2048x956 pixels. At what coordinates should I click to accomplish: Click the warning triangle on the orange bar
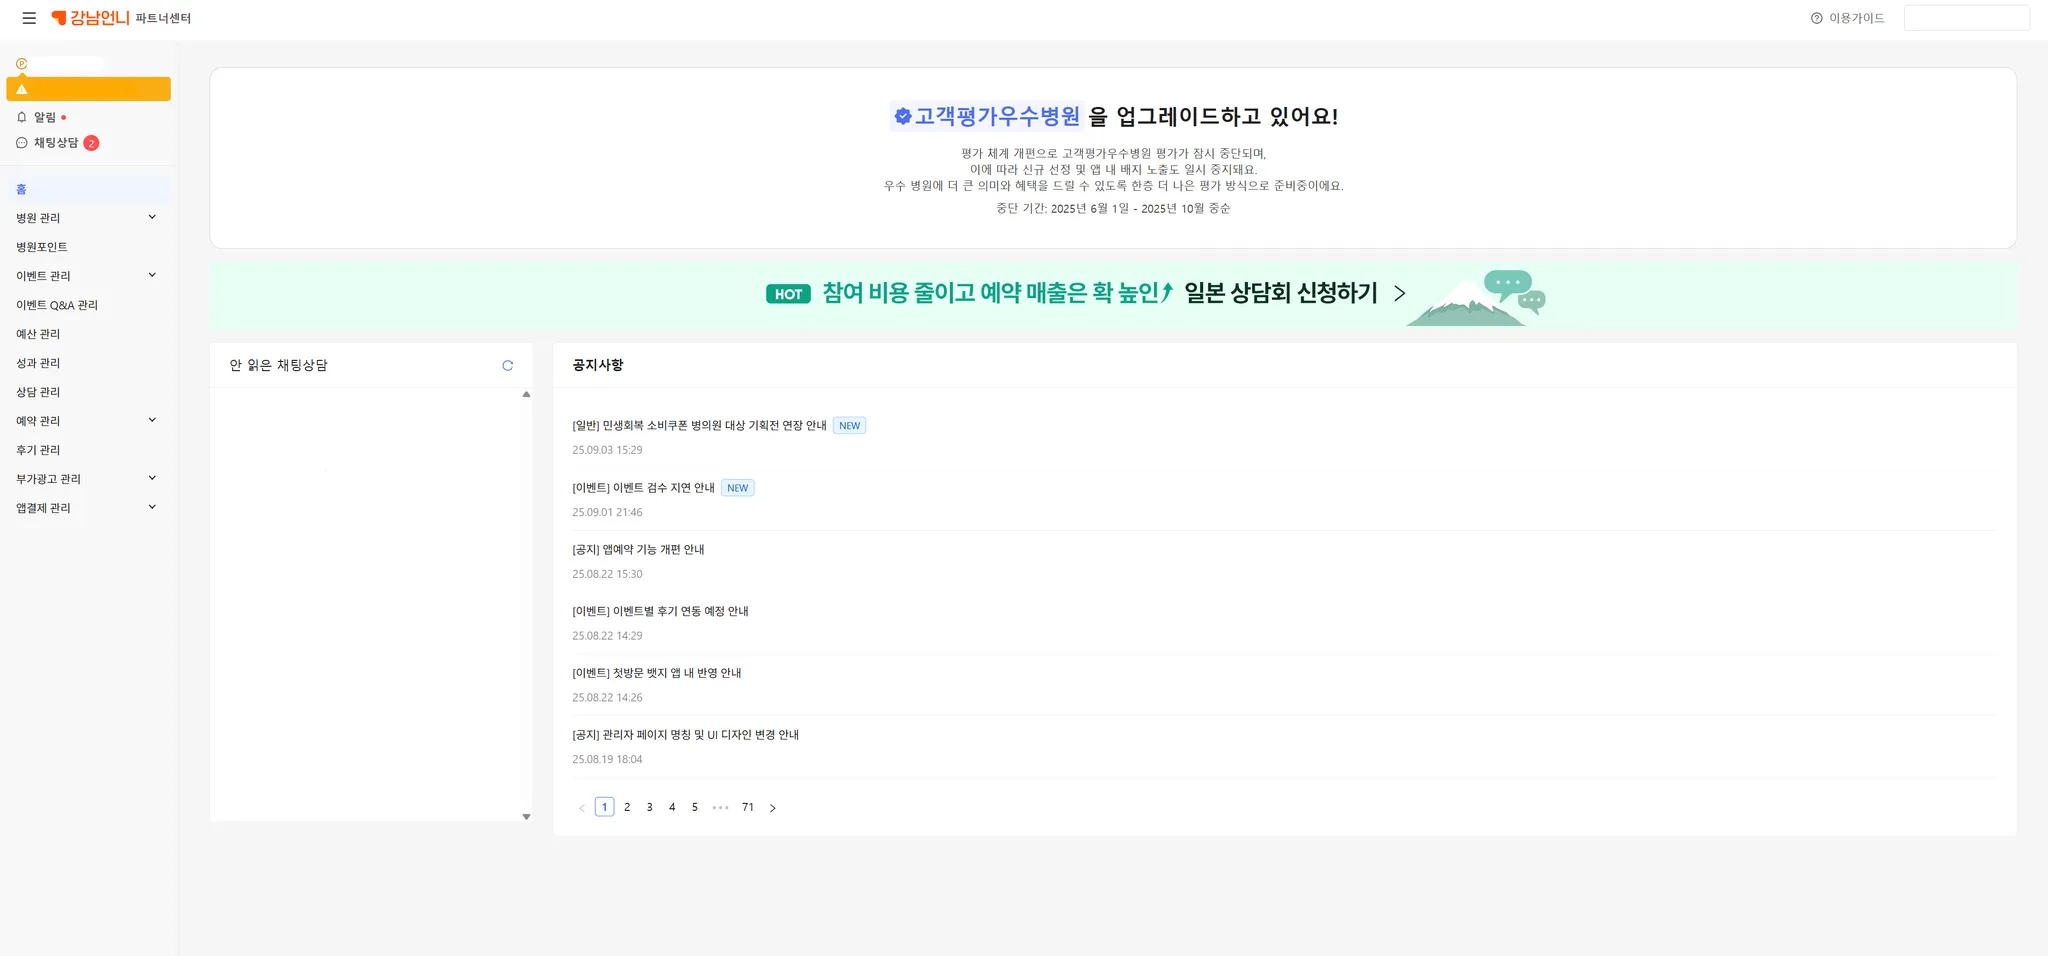pos(22,89)
